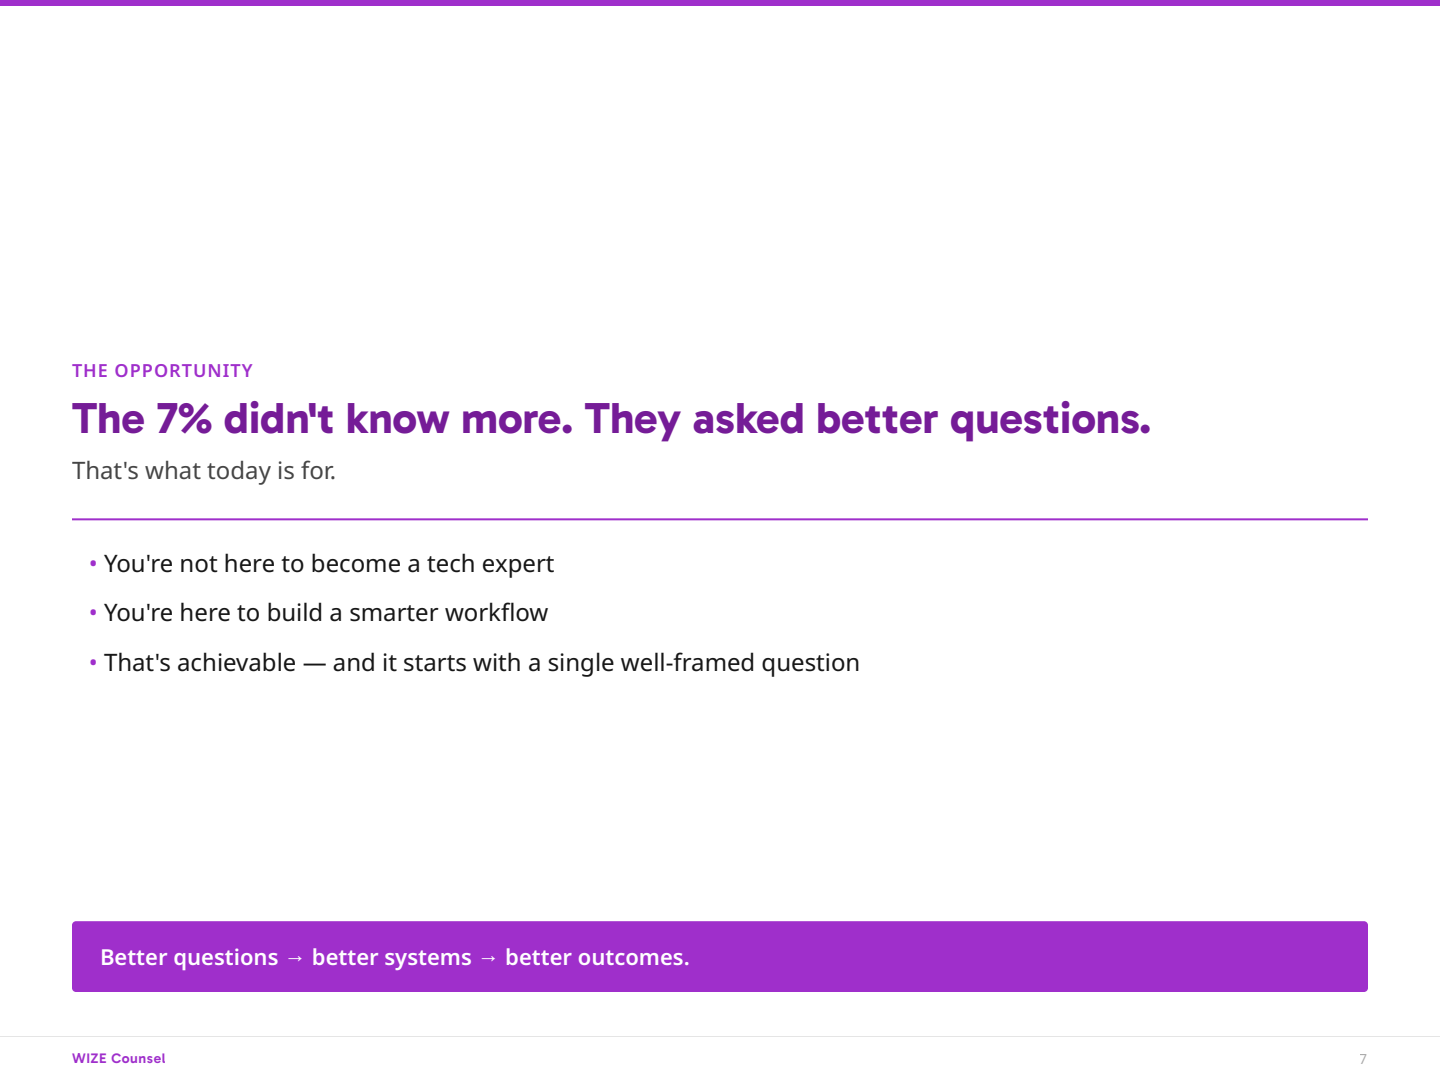This screenshot has width=1440, height=1080.
Task: Click the purple divider line below the subtitle
Action: pyautogui.click(x=720, y=519)
